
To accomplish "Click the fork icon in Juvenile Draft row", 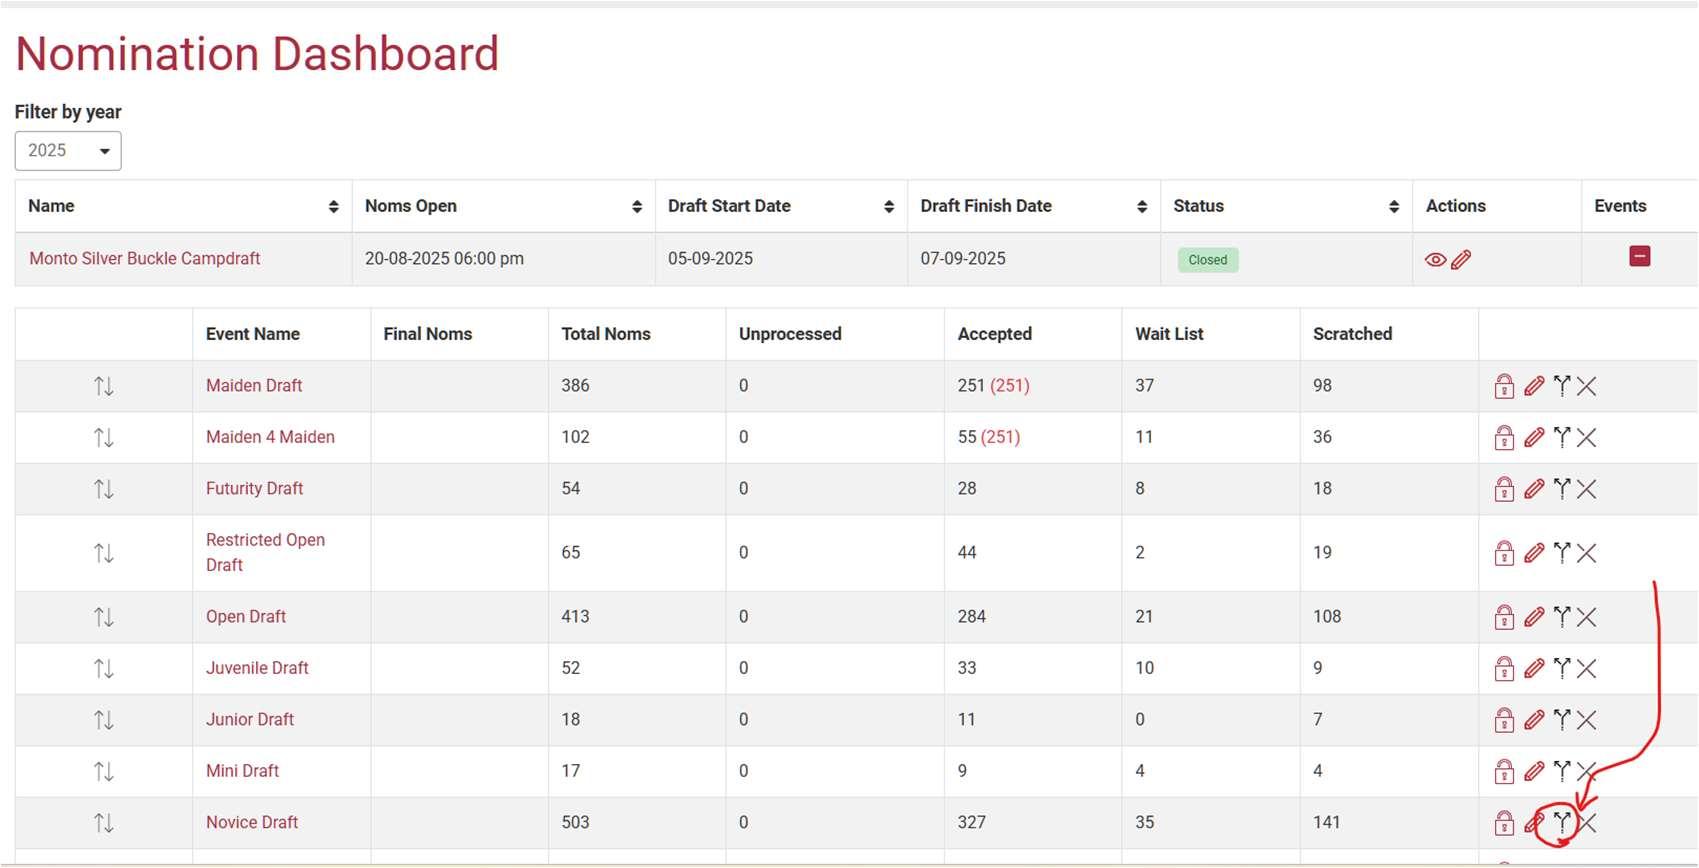I will pos(1562,668).
